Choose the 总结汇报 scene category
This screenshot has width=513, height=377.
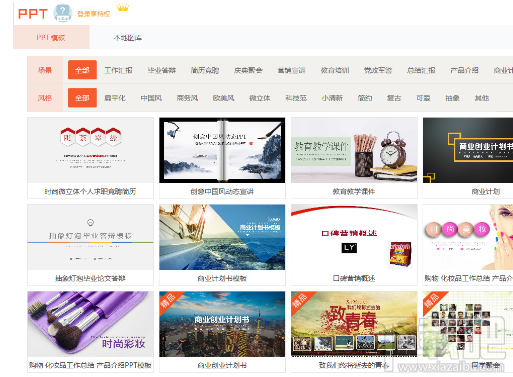[421, 70]
